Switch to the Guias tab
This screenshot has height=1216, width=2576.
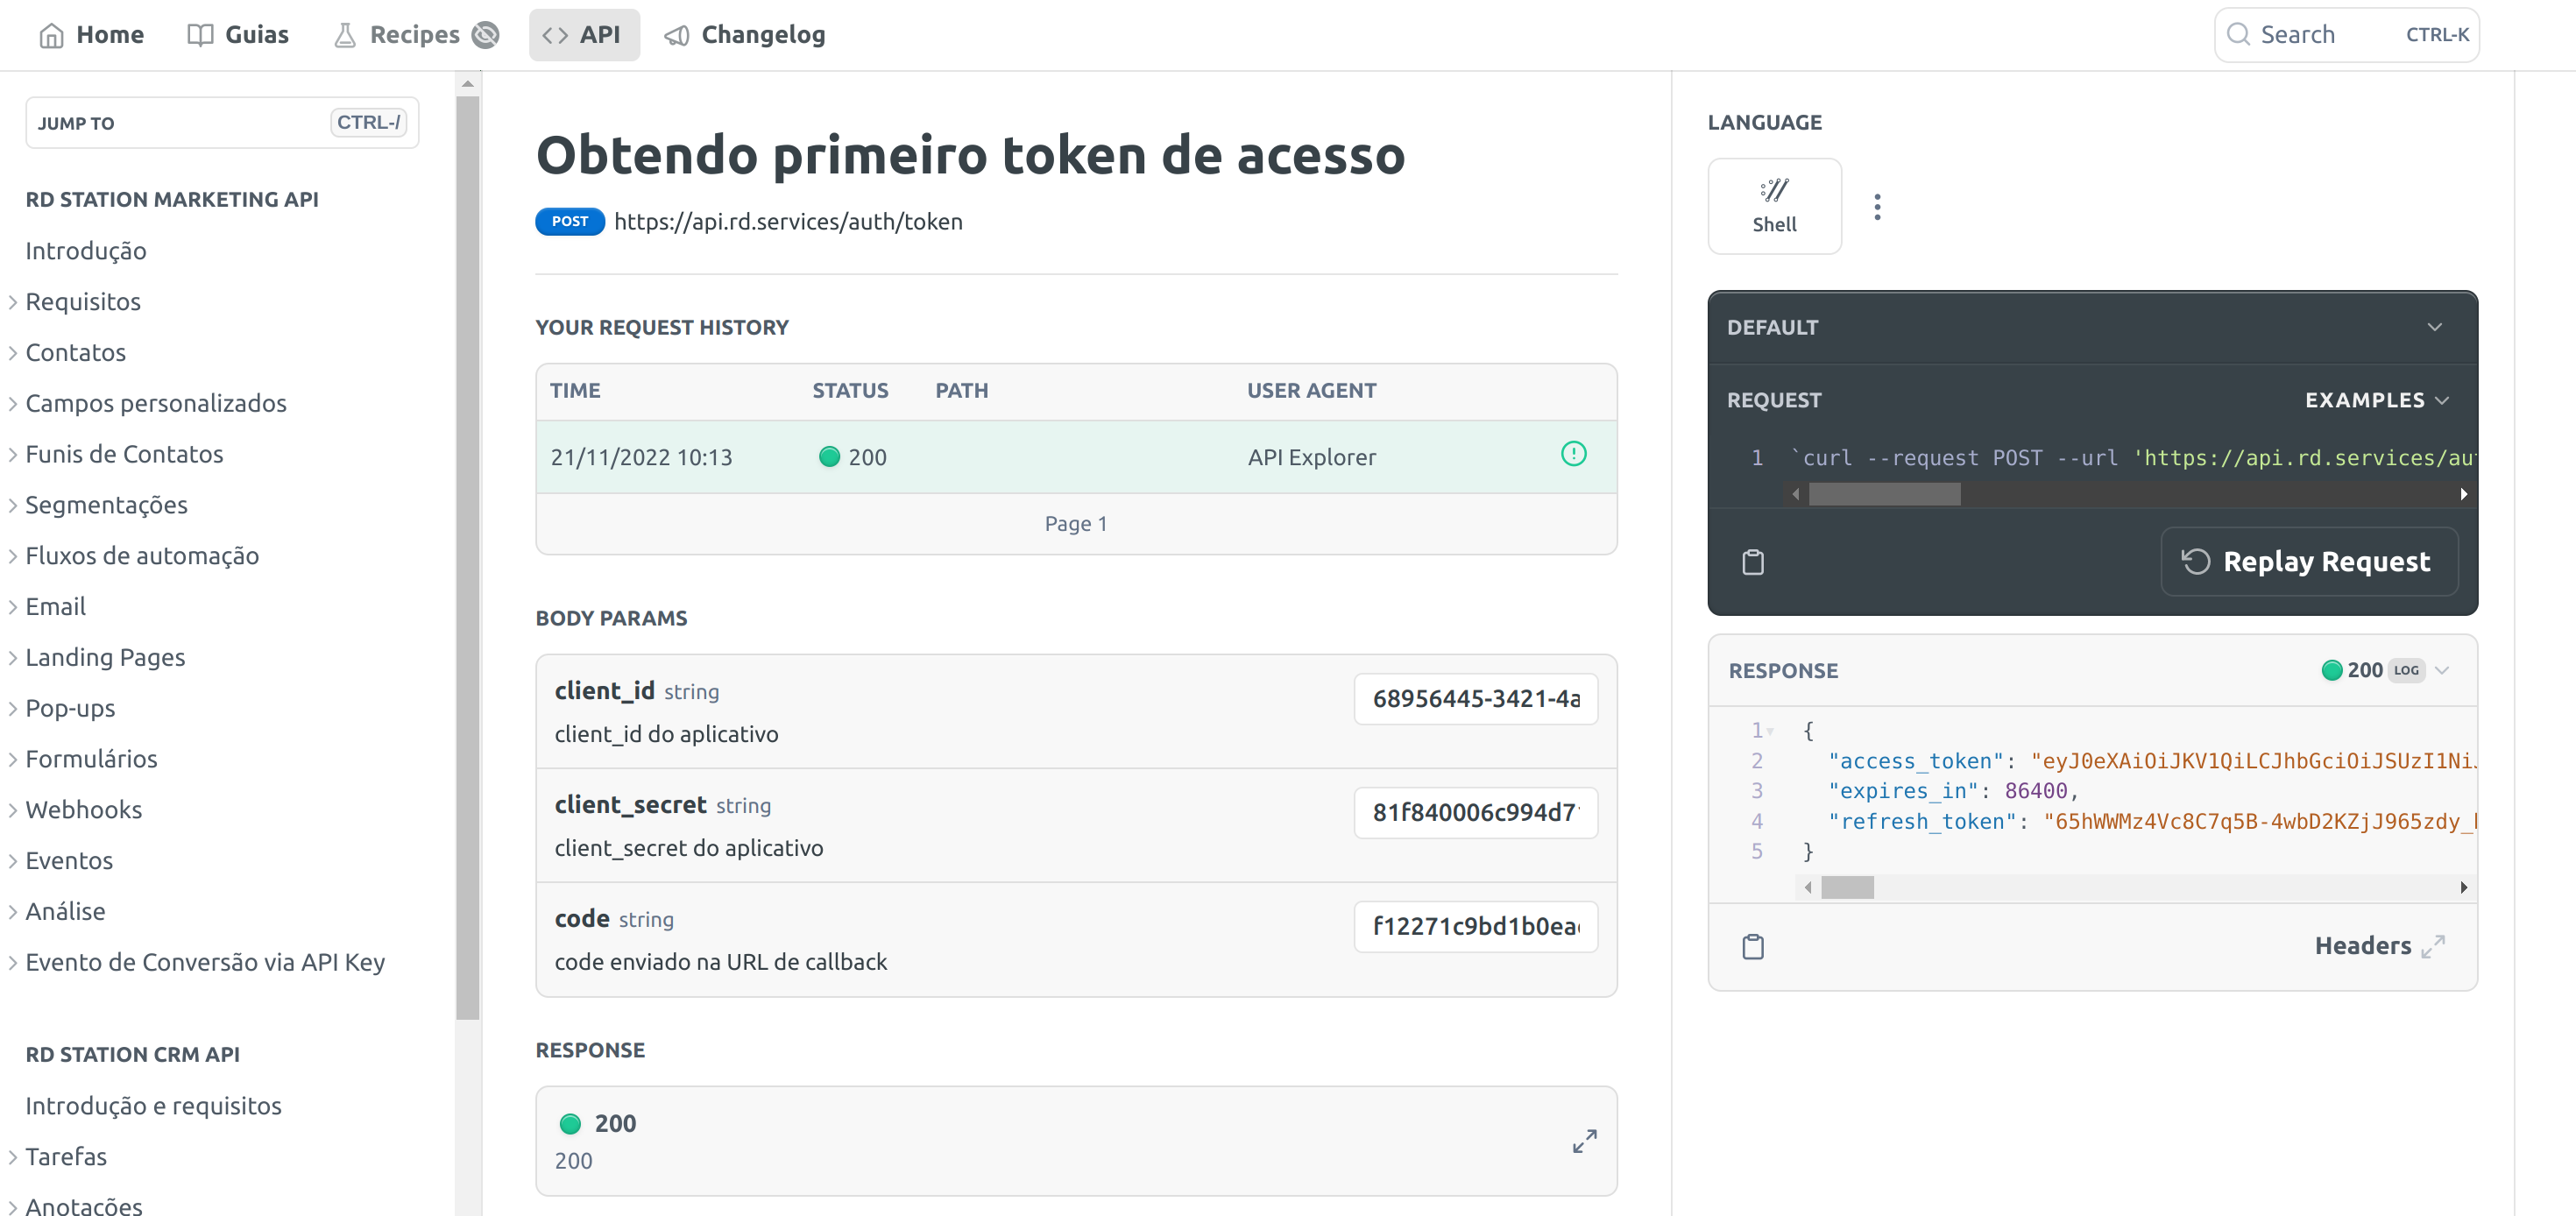click(x=238, y=35)
